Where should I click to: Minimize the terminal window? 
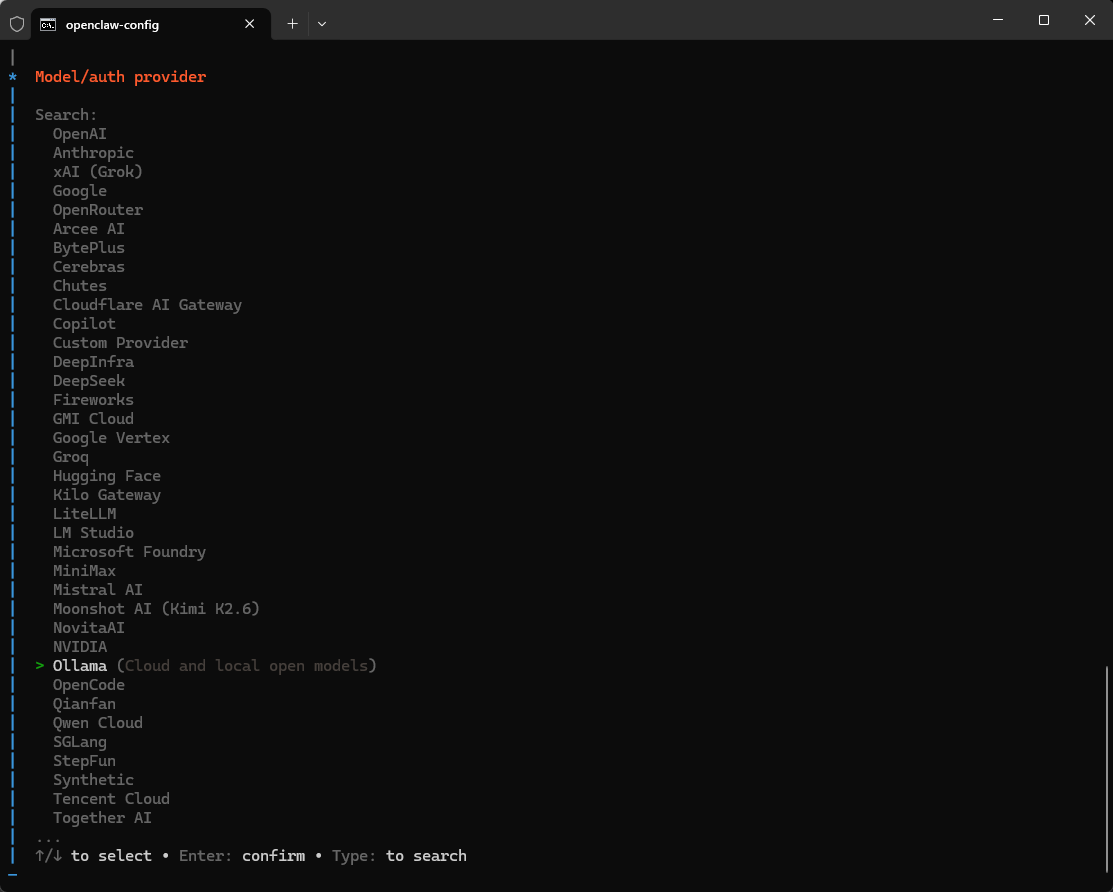pos(997,20)
